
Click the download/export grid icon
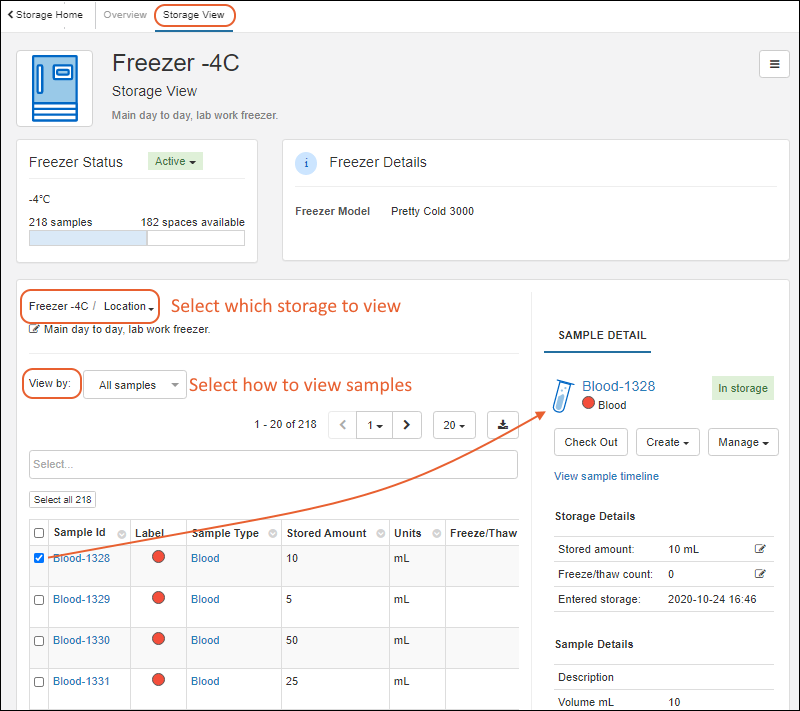[x=502, y=425]
